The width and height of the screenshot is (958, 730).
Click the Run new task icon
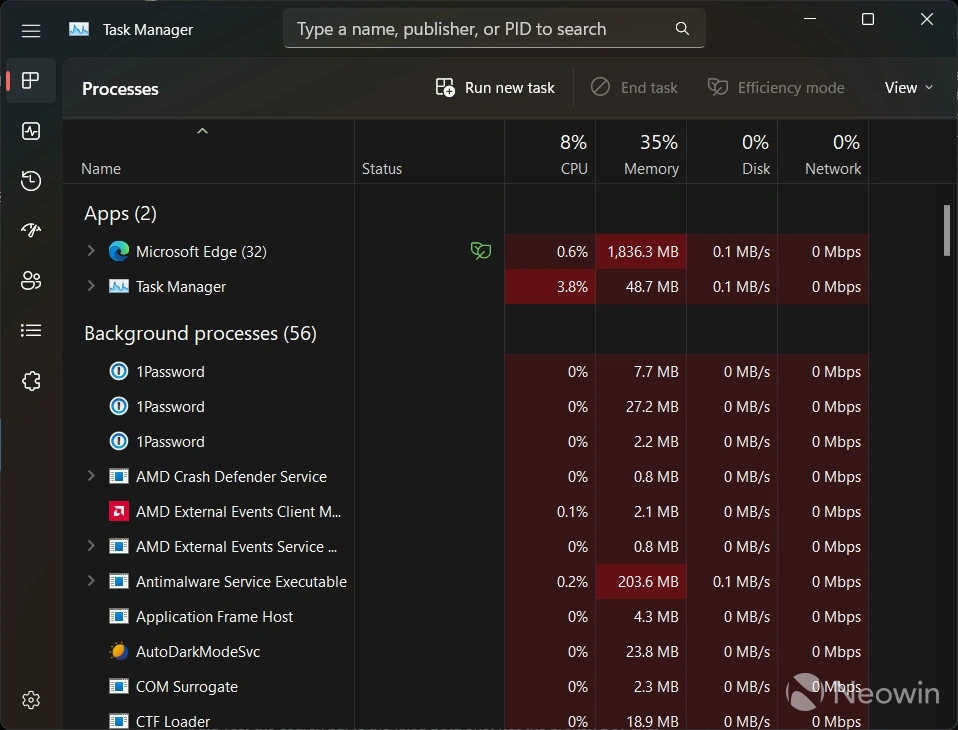pos(445,87)
